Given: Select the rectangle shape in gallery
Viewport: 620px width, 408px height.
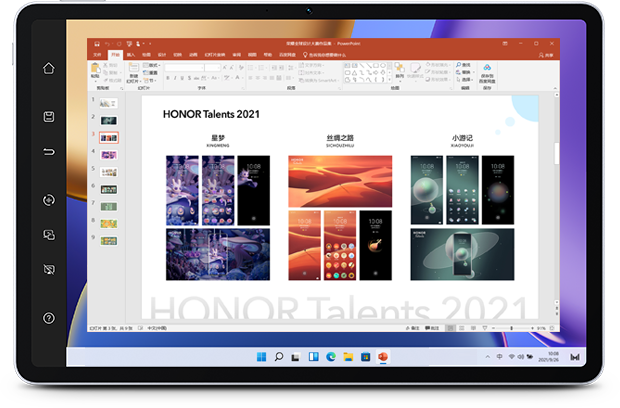Looking at the screenshot, I should point(376,66).
